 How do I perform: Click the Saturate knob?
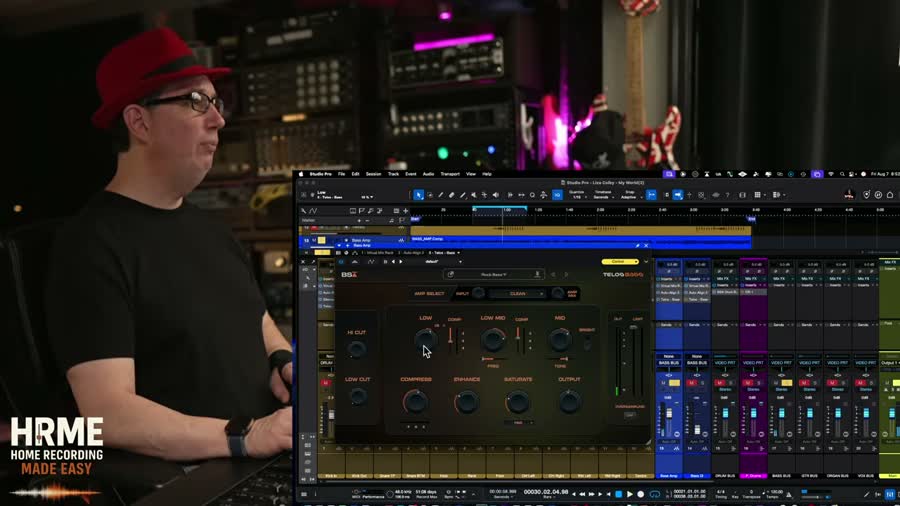[x=517, y=402]
